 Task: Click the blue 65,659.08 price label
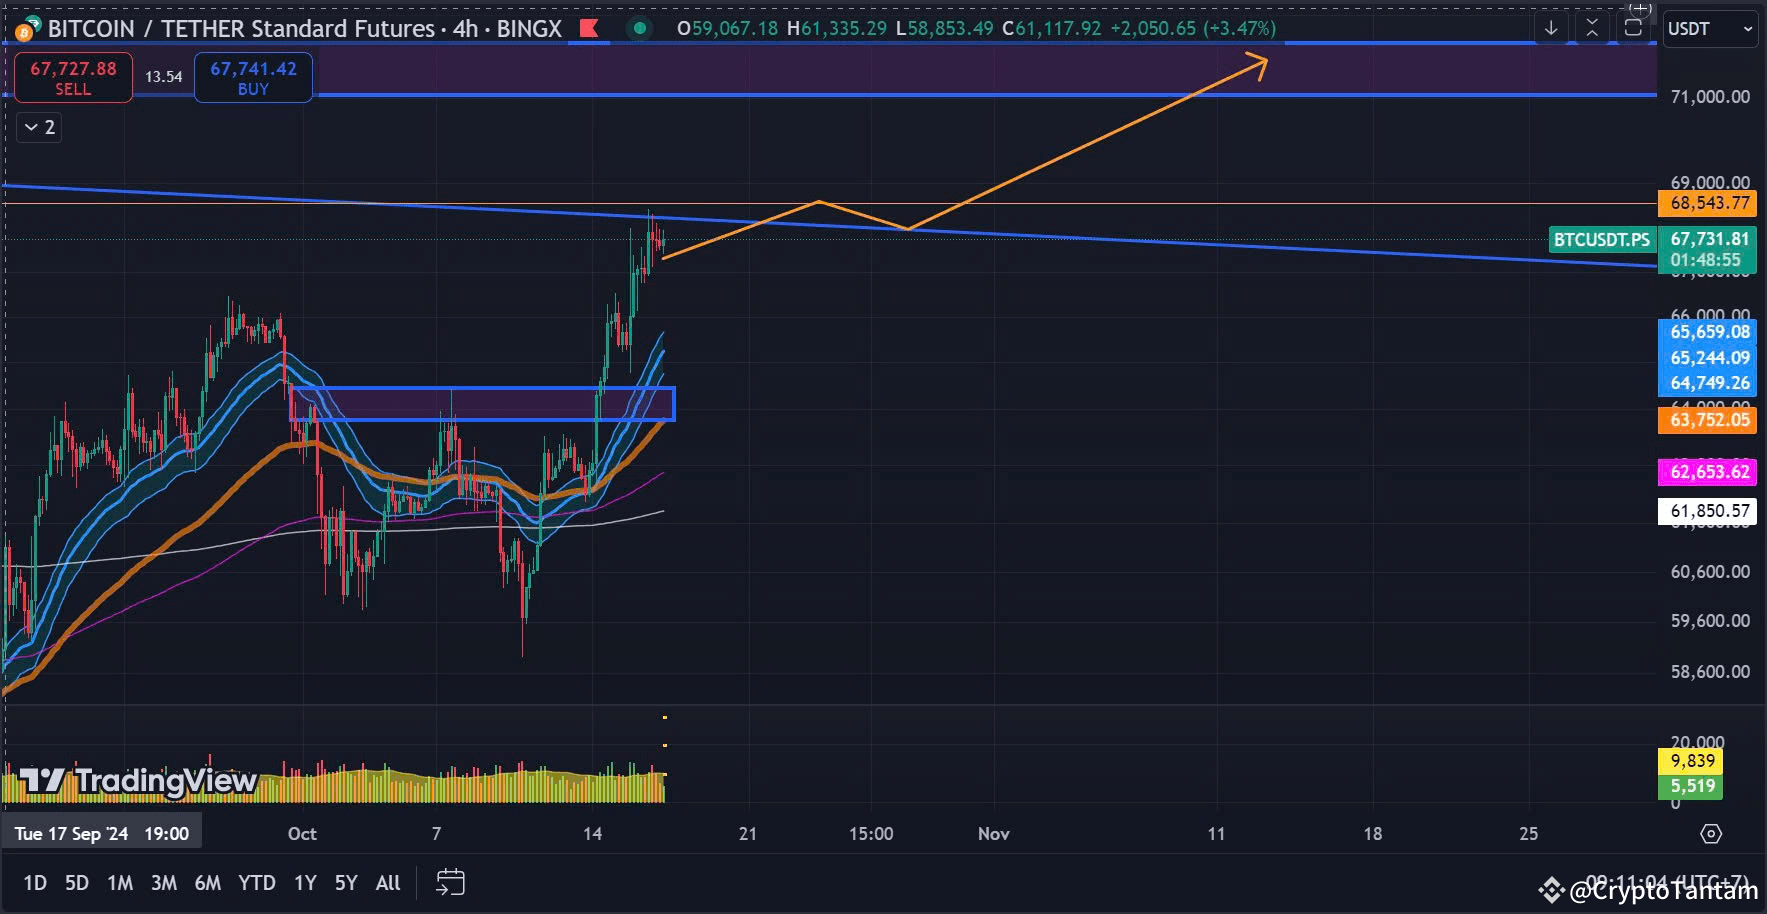(1708, 332)
